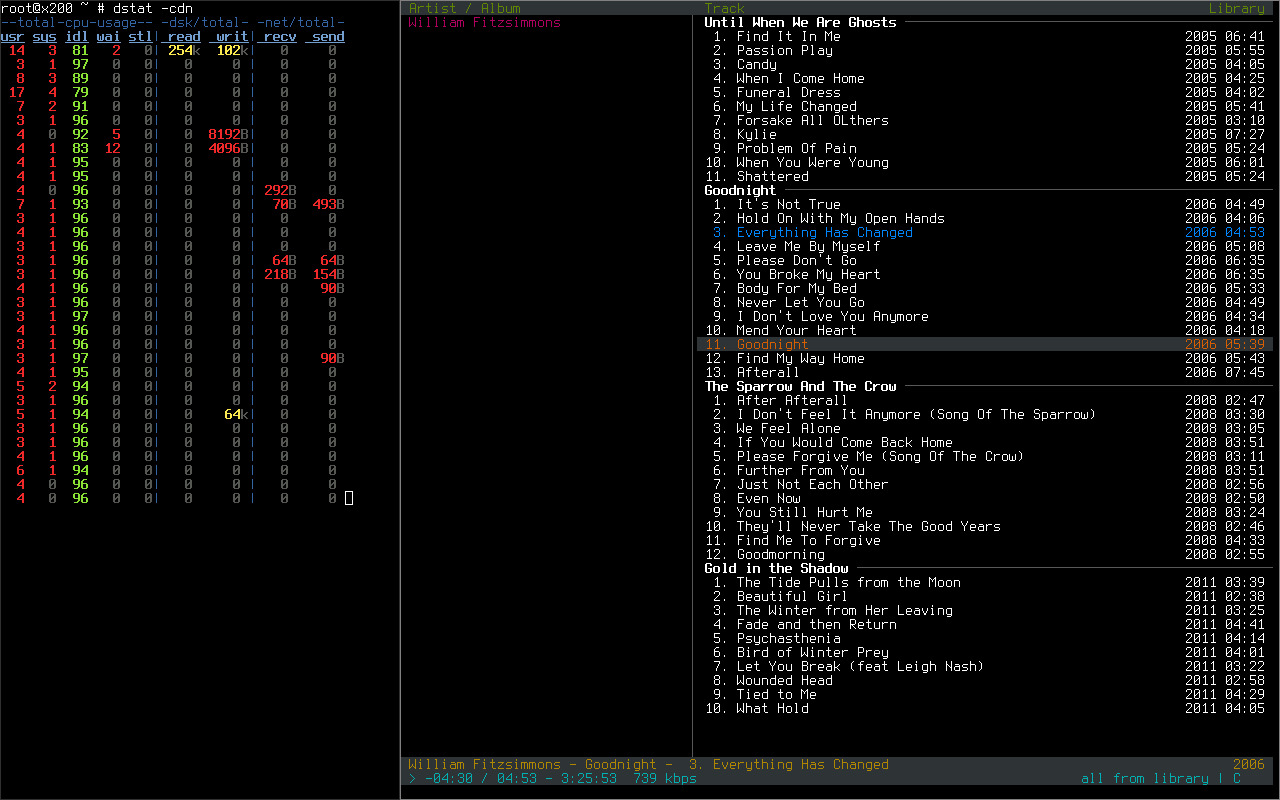Click the Artist / Album column header

coord(465,8)
